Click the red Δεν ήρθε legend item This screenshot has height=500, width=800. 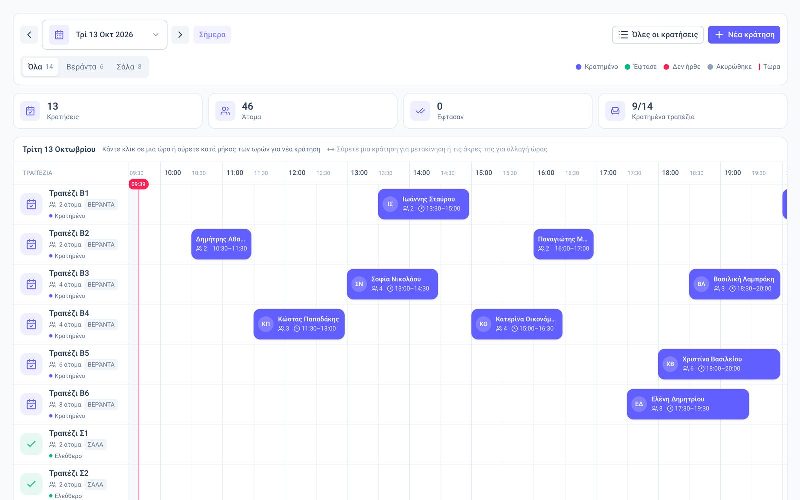682,67
